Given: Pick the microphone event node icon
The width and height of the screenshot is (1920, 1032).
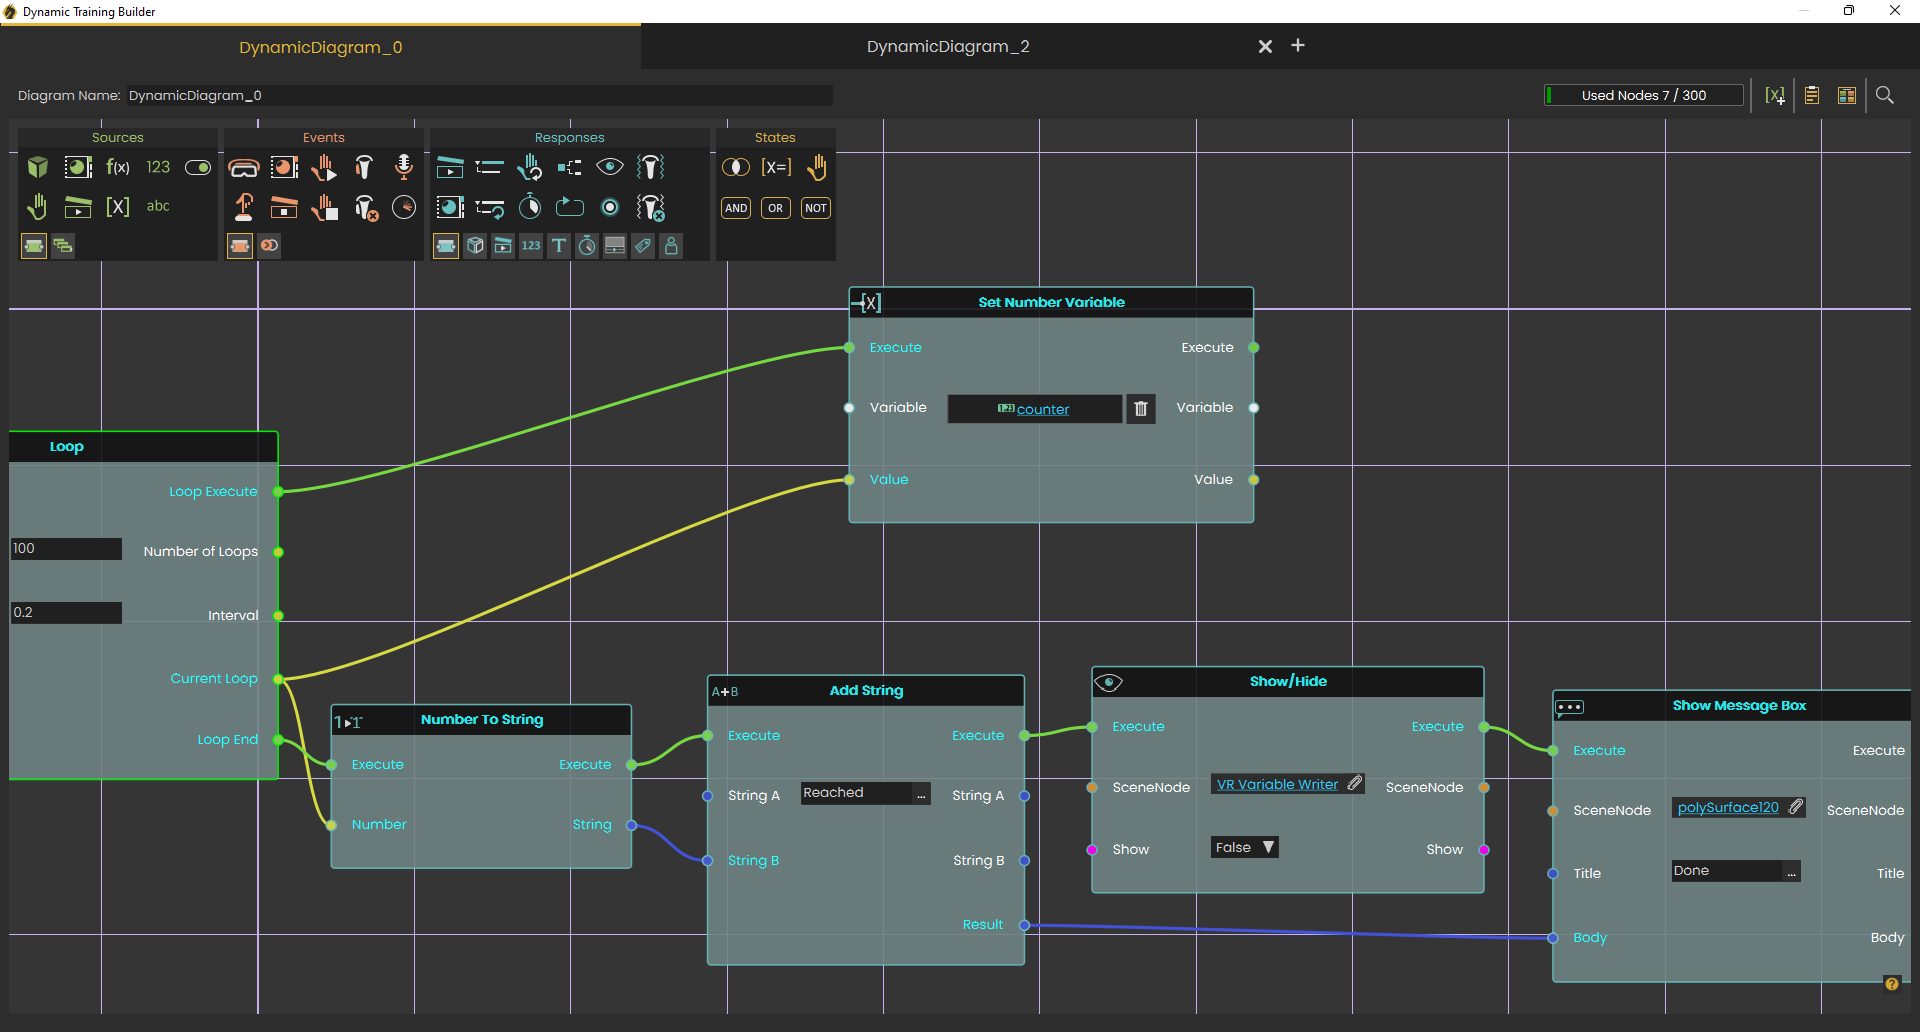Looking at the screenshot, I should tap(404, 167).
